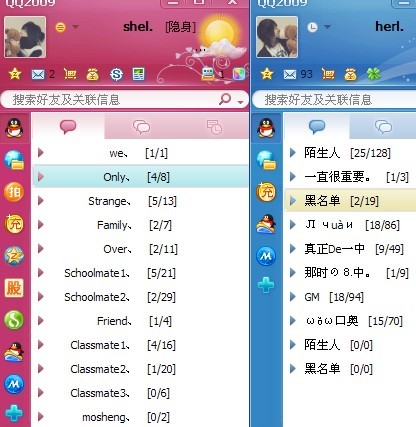Expand the 黑名单 [2/19] group
This screenshot has height=427, width=416.
350,201
